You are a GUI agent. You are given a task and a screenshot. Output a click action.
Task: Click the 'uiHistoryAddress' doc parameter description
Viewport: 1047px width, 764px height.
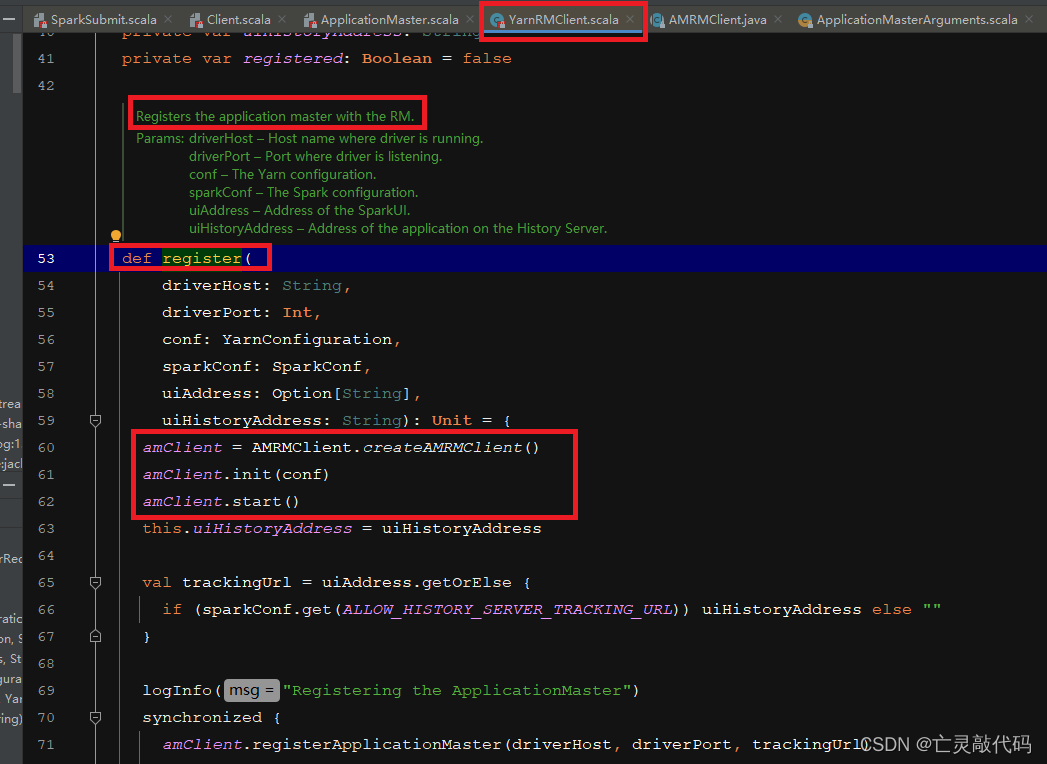pyautogui.click(x=398, y=228)
